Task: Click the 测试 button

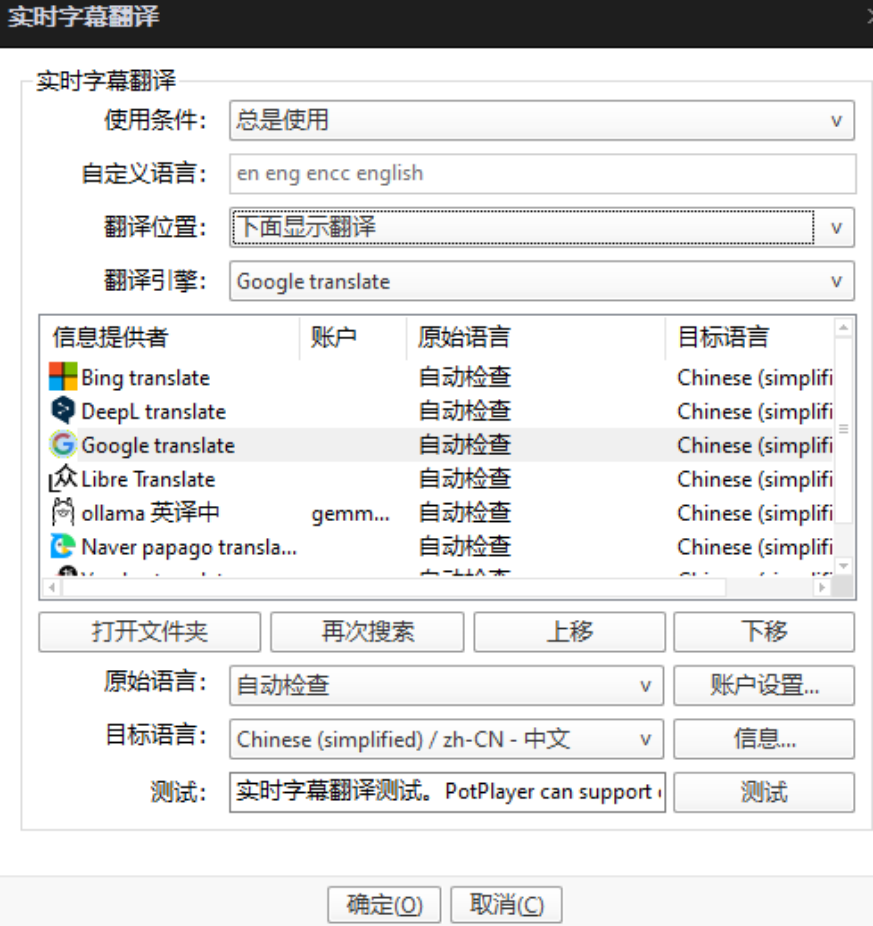Action: [764, 792]
